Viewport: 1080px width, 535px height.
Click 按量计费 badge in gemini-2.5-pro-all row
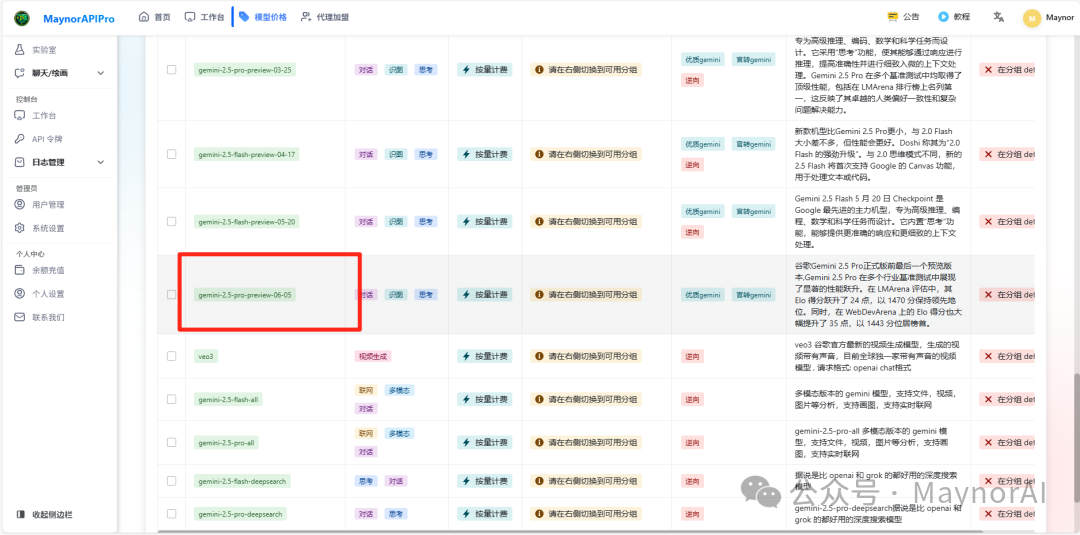484,443
